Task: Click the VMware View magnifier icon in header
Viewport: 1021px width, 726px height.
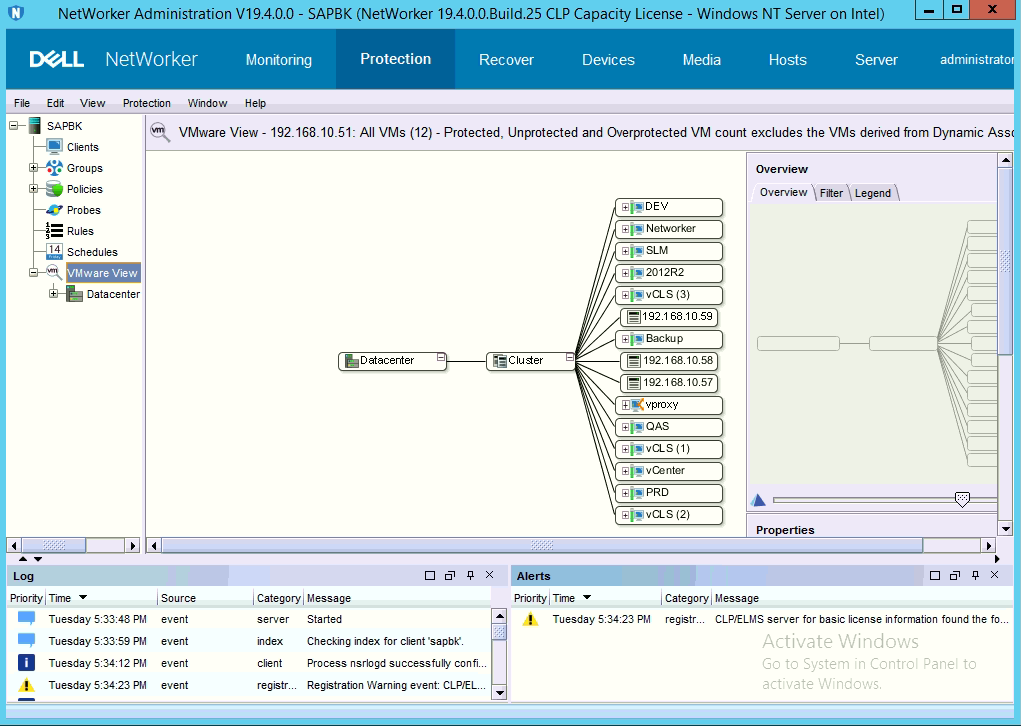Action: 159,131
